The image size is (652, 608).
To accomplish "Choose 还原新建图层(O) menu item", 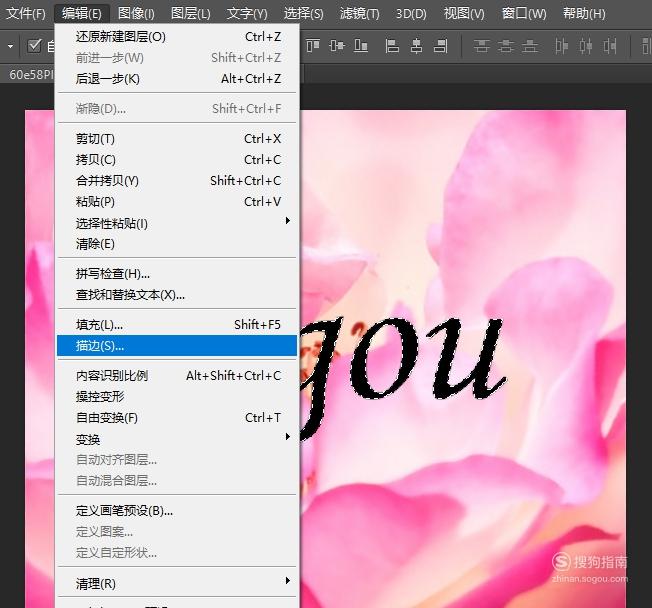I will click(177, 37).
